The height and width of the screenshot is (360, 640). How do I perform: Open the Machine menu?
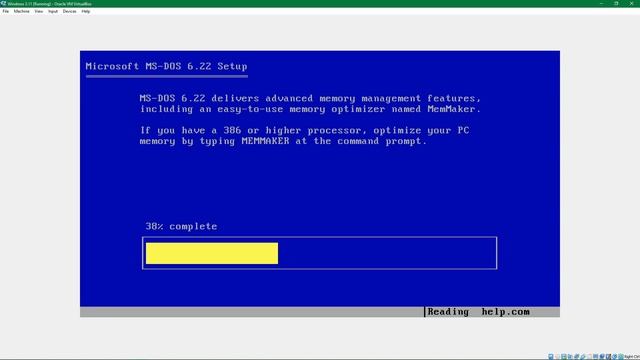pos(21,11)
